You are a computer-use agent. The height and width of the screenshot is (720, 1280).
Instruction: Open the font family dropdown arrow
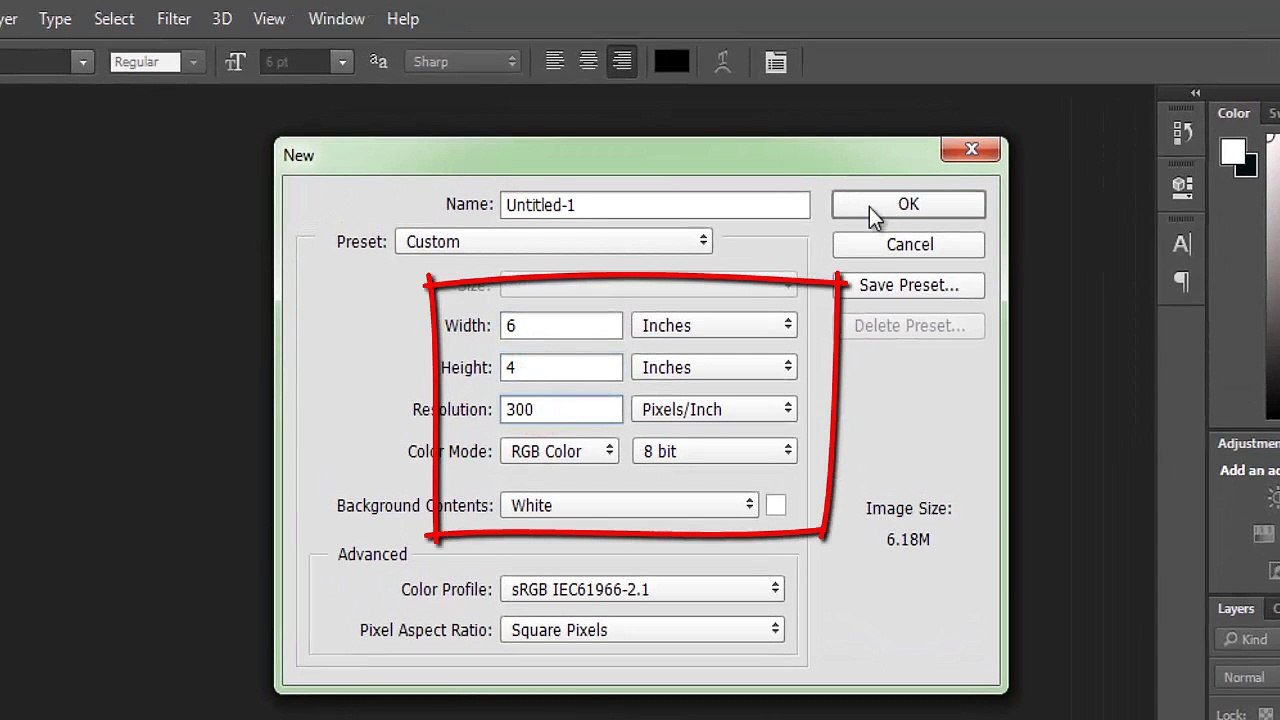coord(83,62)
